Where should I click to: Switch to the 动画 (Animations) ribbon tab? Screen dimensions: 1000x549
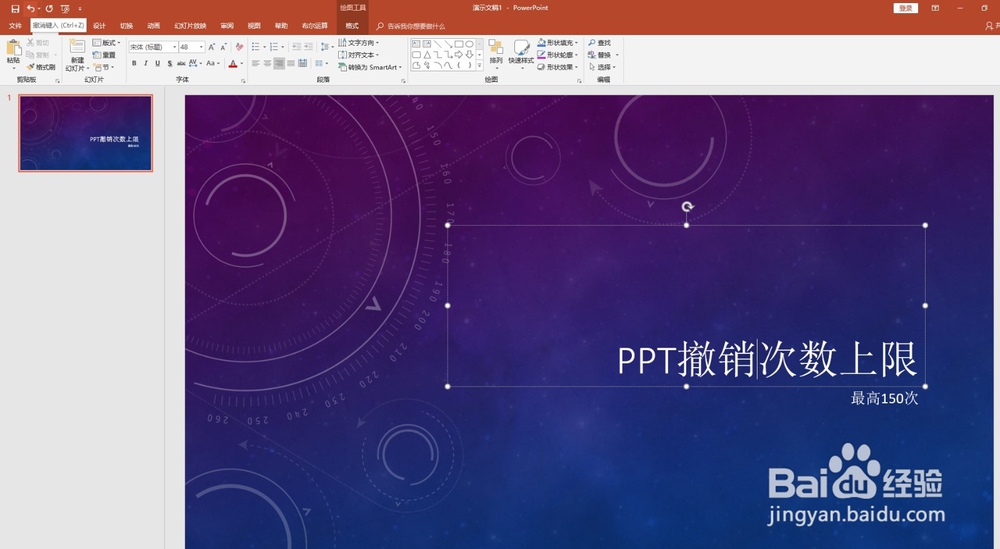point(154,26)
